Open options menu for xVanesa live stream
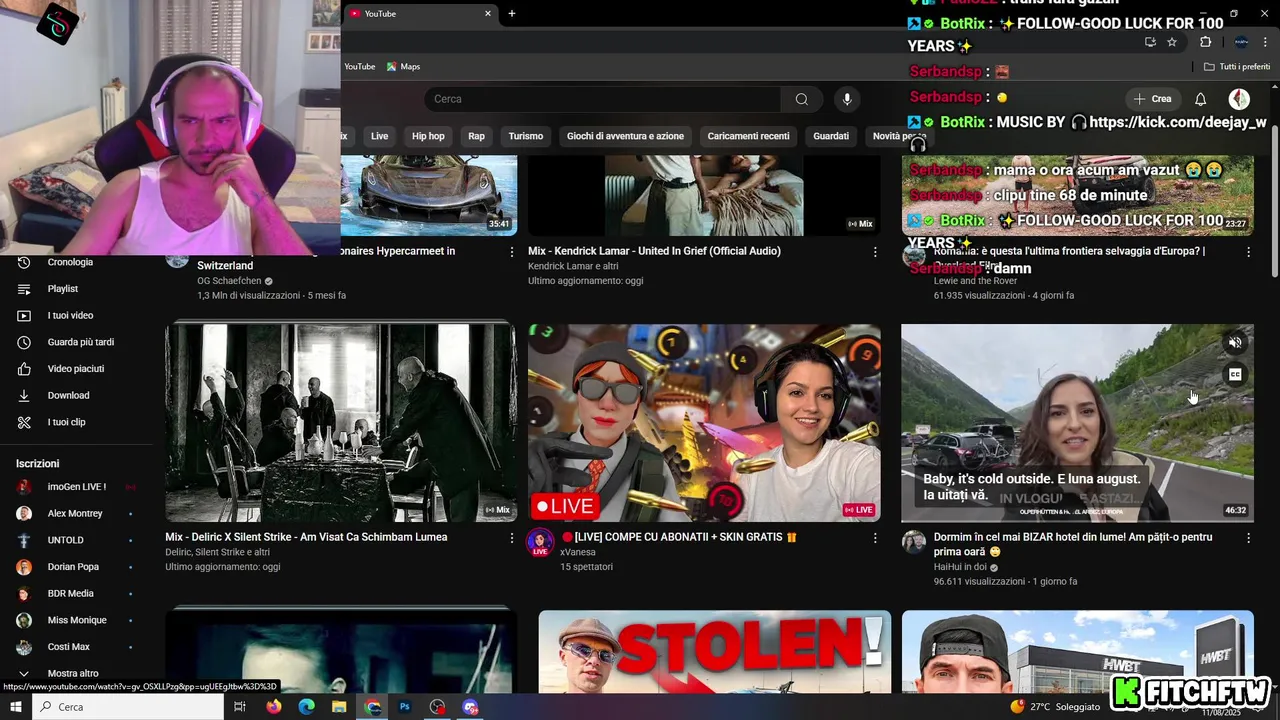Screen dimensions: 1280x720 tap(875, 538)
